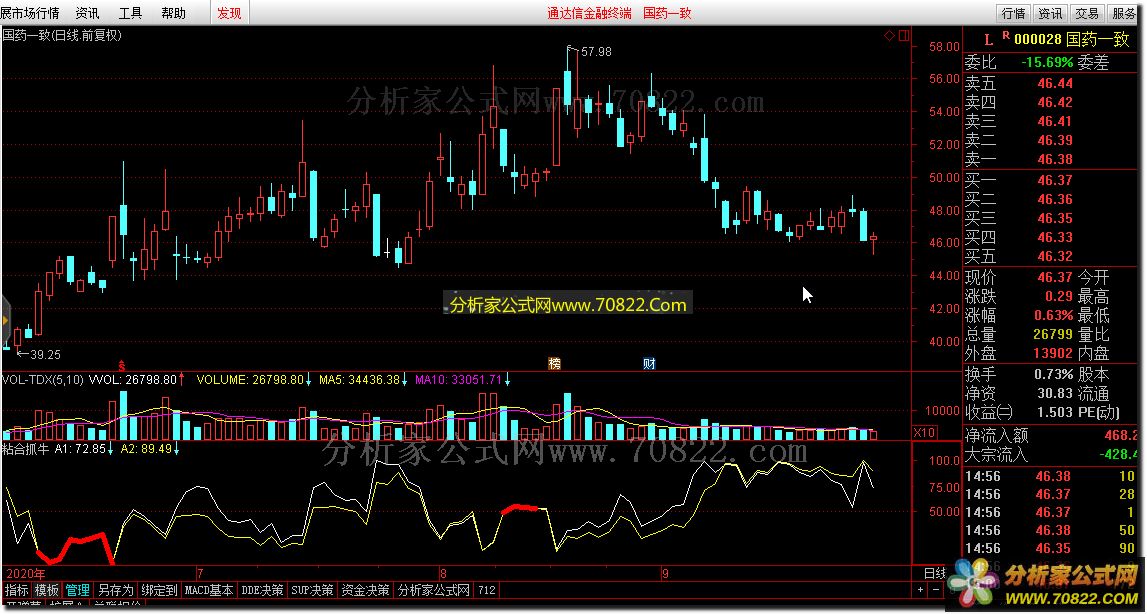Viewport: 1147px width, 614px height.
Task: Switch to SUP决策 template
Action: (x=312, y=590)
